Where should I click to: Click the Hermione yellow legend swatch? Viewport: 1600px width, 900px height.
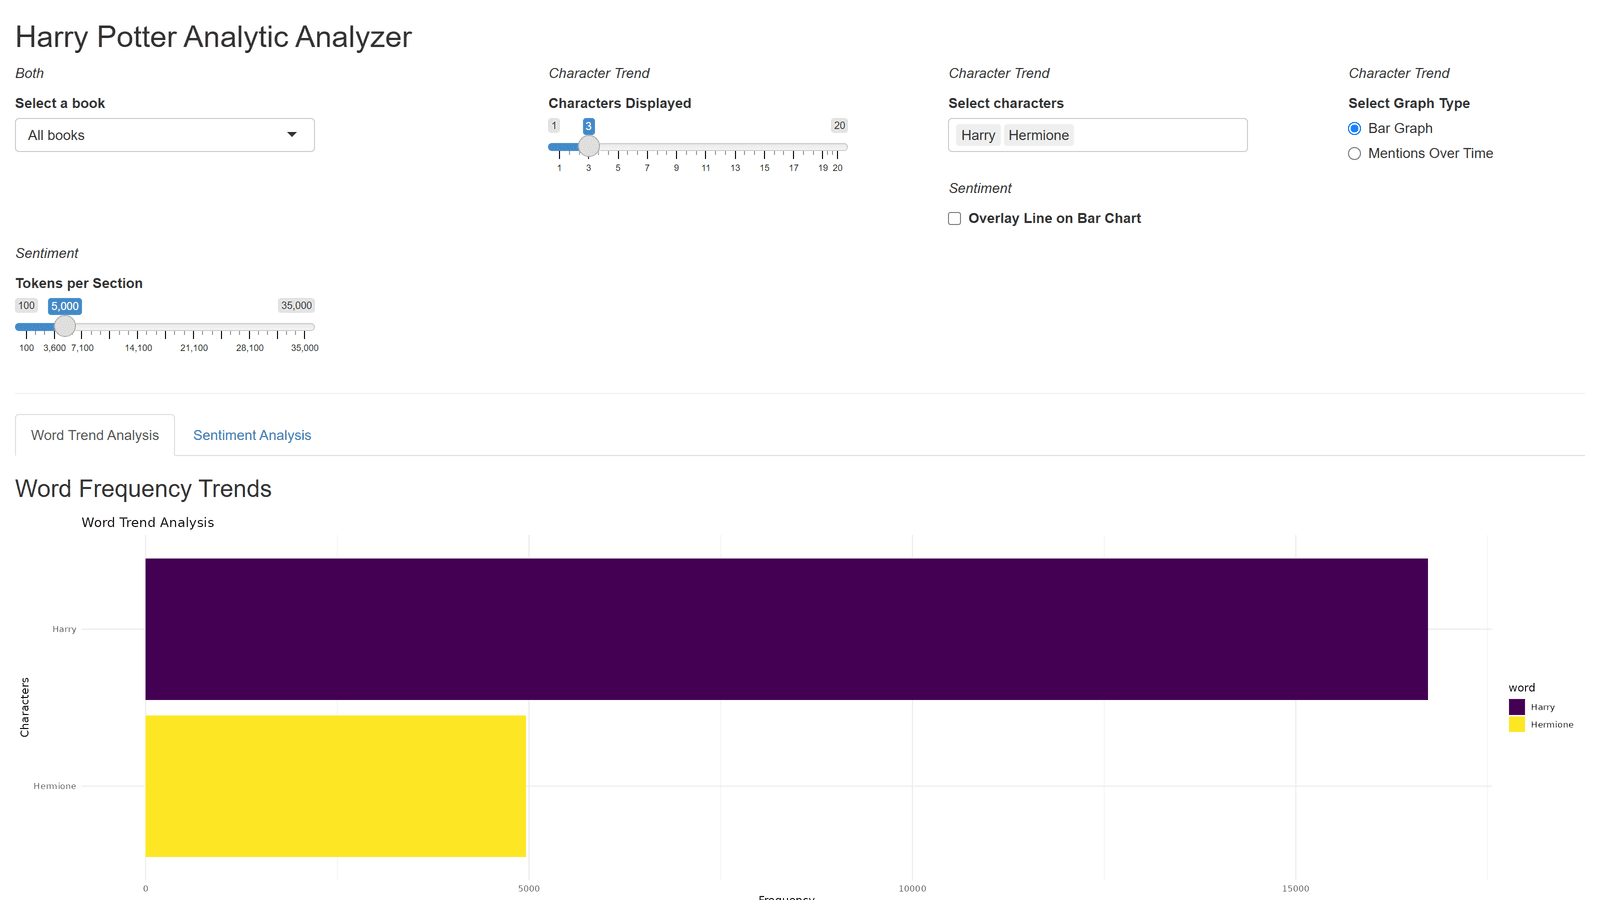(x=1517, y=724)
